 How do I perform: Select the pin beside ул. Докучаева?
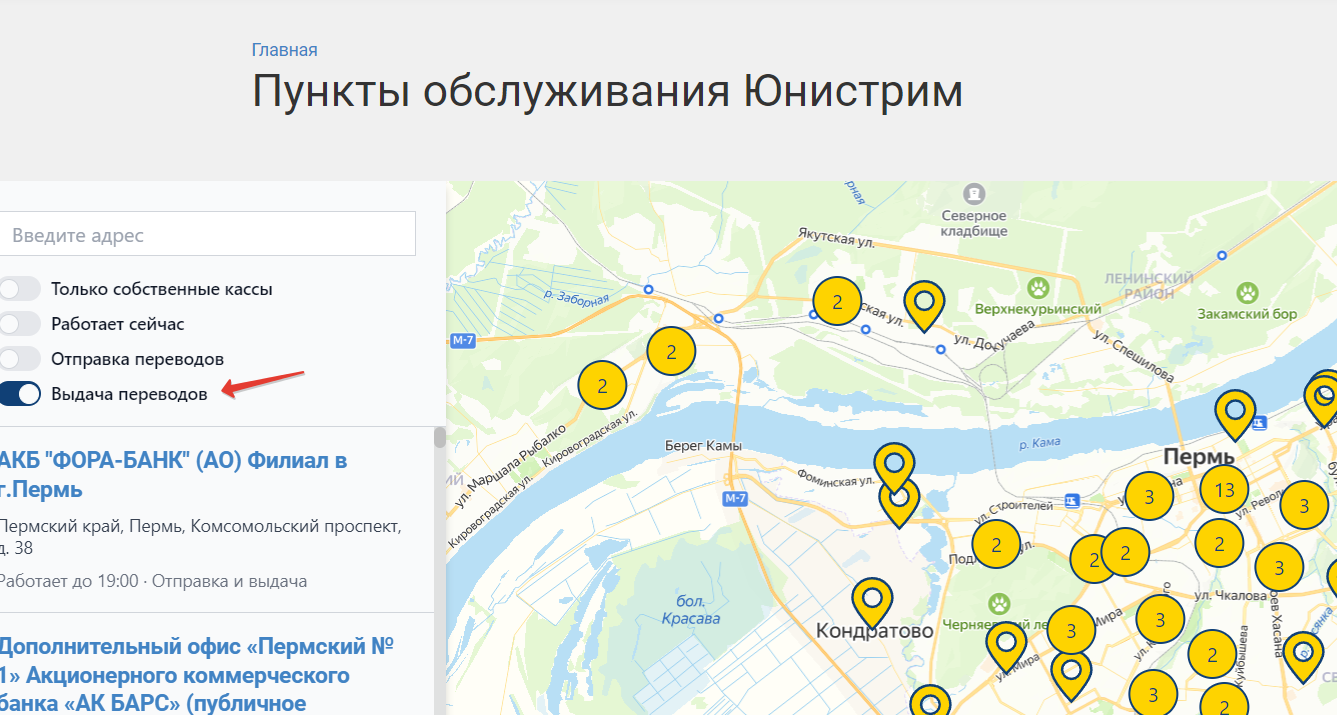tap(924, 305)
